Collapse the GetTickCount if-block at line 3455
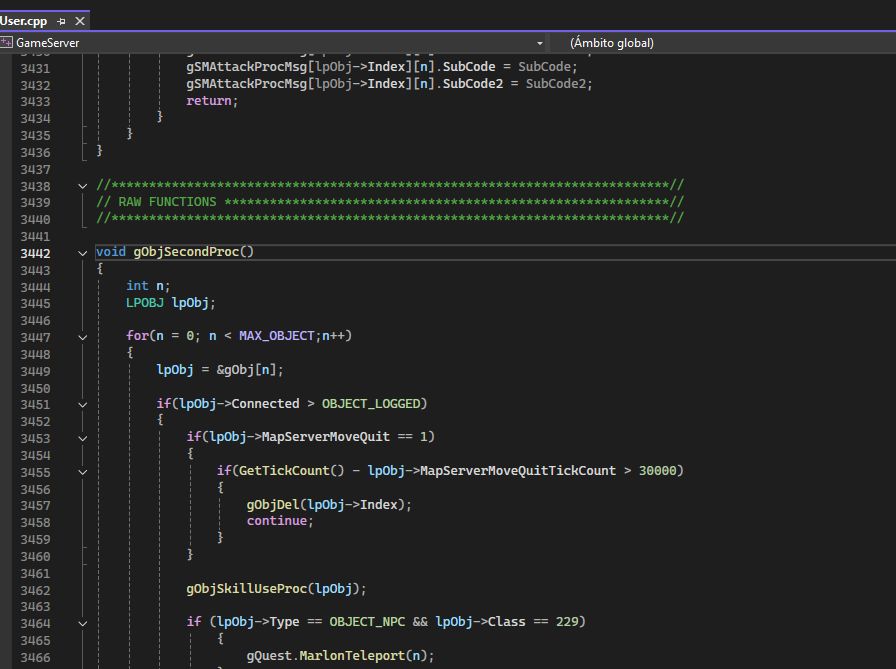The height and width of the screenshot is (669, 896). pyautogui.click(x=83, y=472)
